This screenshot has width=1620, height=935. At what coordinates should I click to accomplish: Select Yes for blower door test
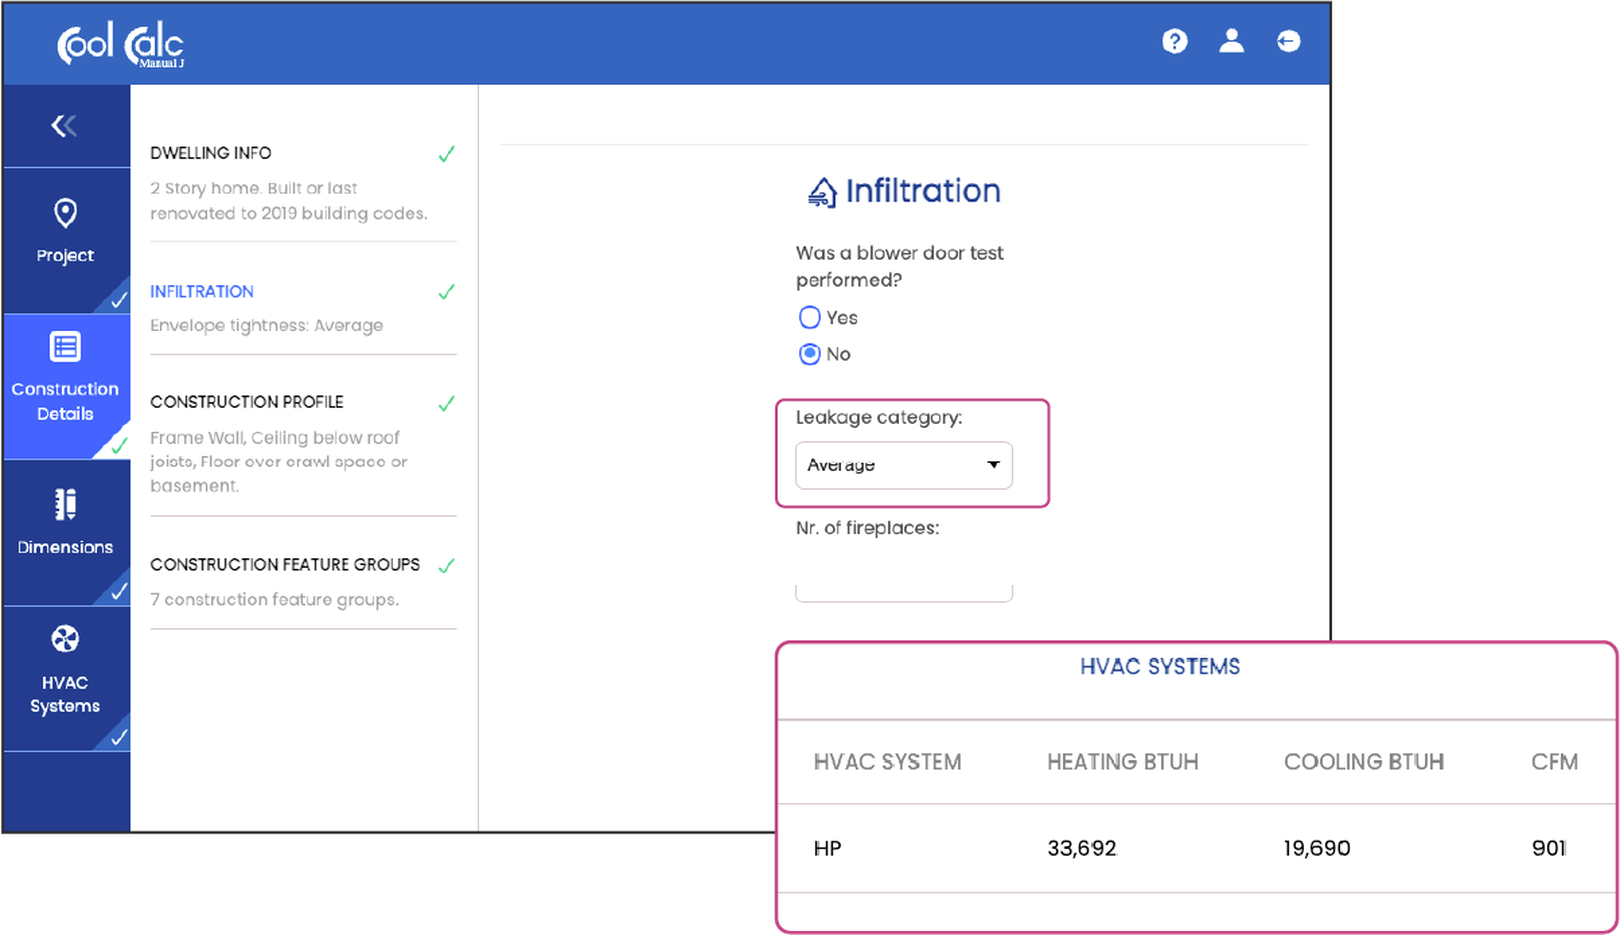809,318
